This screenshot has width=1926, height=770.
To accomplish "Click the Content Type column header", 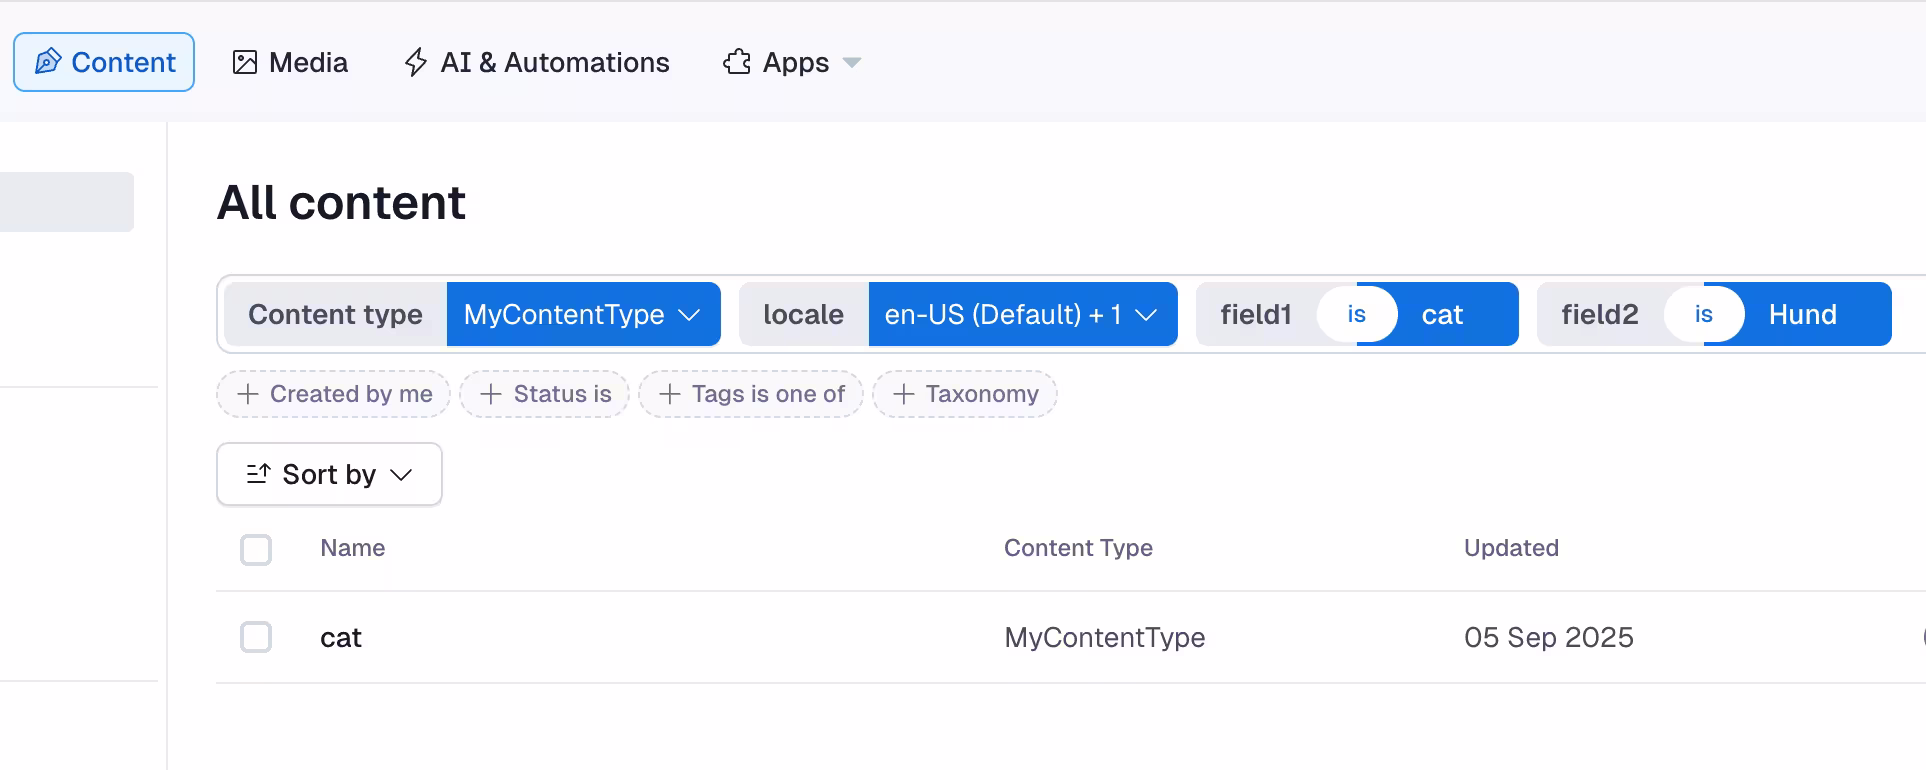I will pos(1078,548).
